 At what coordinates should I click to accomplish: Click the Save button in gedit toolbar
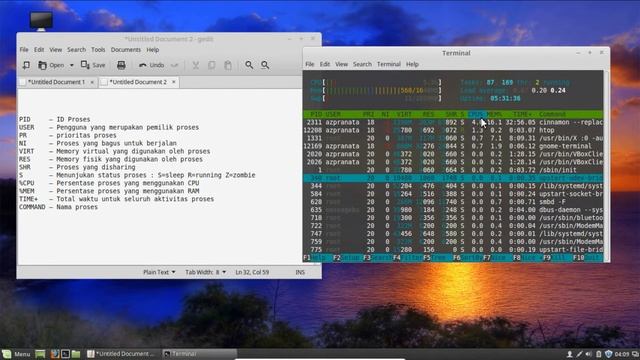pos(93,65)
